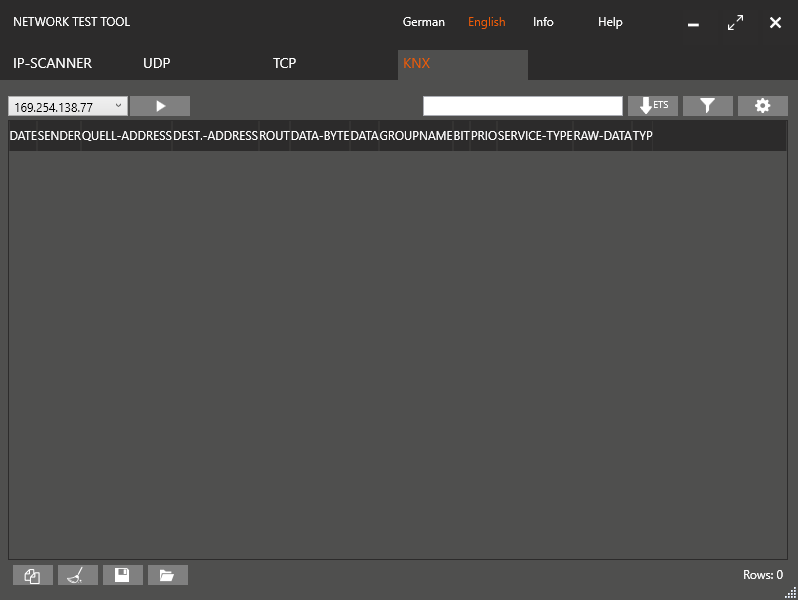
Task: Open settings via the gear icon
Action: pyautogui.click(x=762, y=106)
